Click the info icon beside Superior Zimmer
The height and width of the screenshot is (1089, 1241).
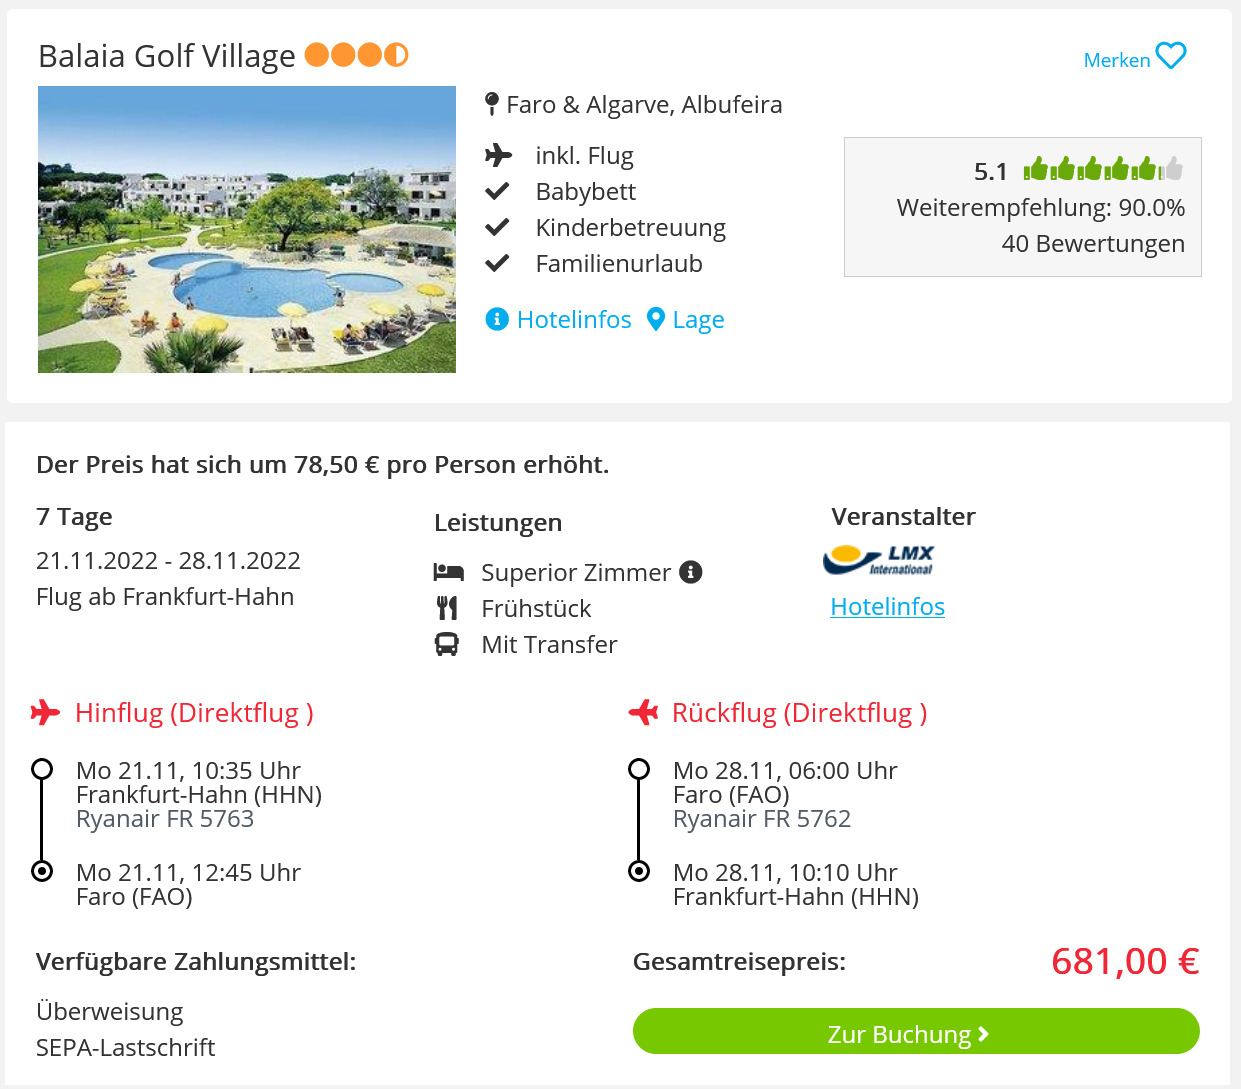(x=691, y=572)
